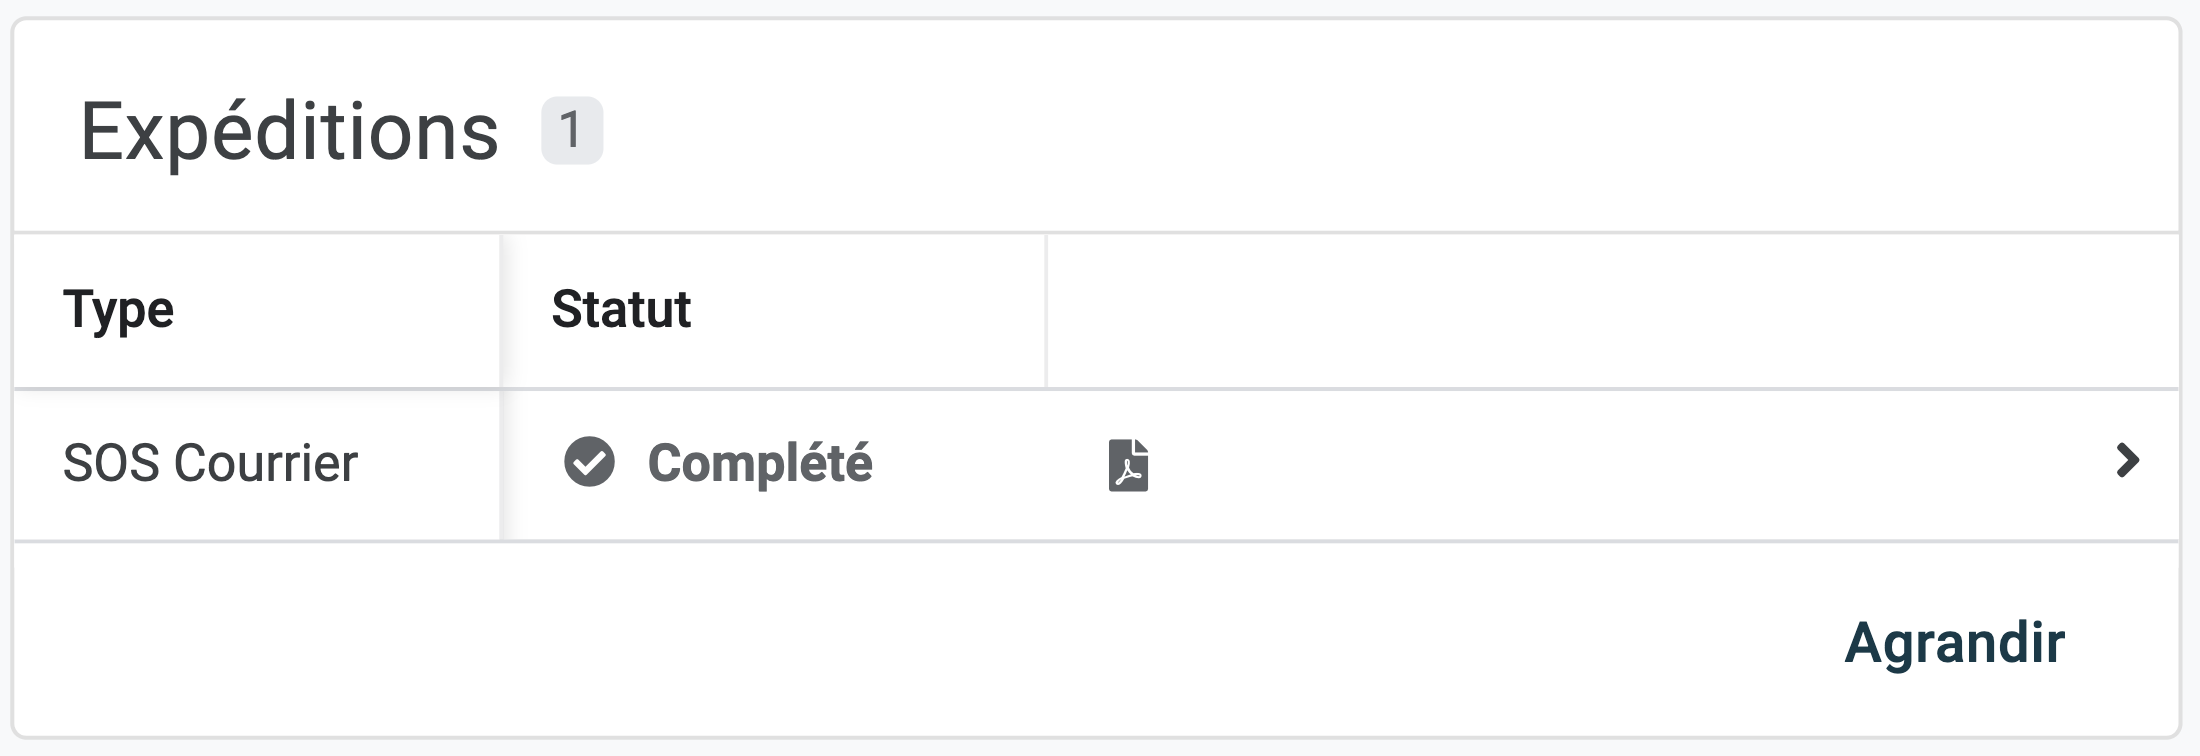Expand the shipment details using the arrow
The width and height of the screenshot is (2200, 756).
(2127, 461)
